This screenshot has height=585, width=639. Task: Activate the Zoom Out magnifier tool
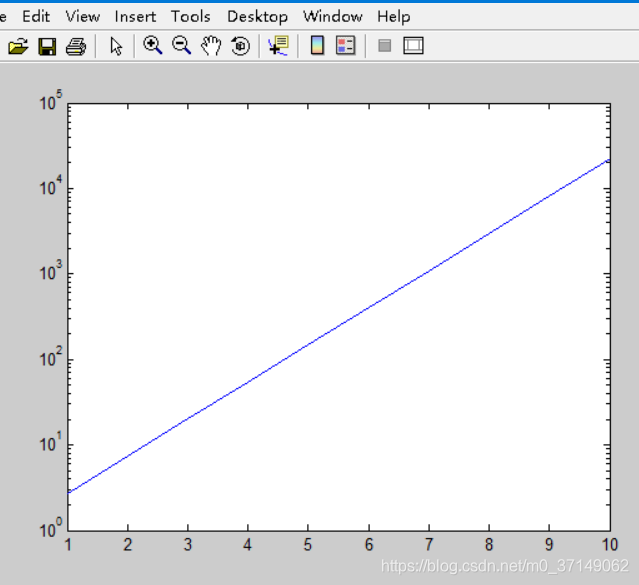[x=181, y=45]
